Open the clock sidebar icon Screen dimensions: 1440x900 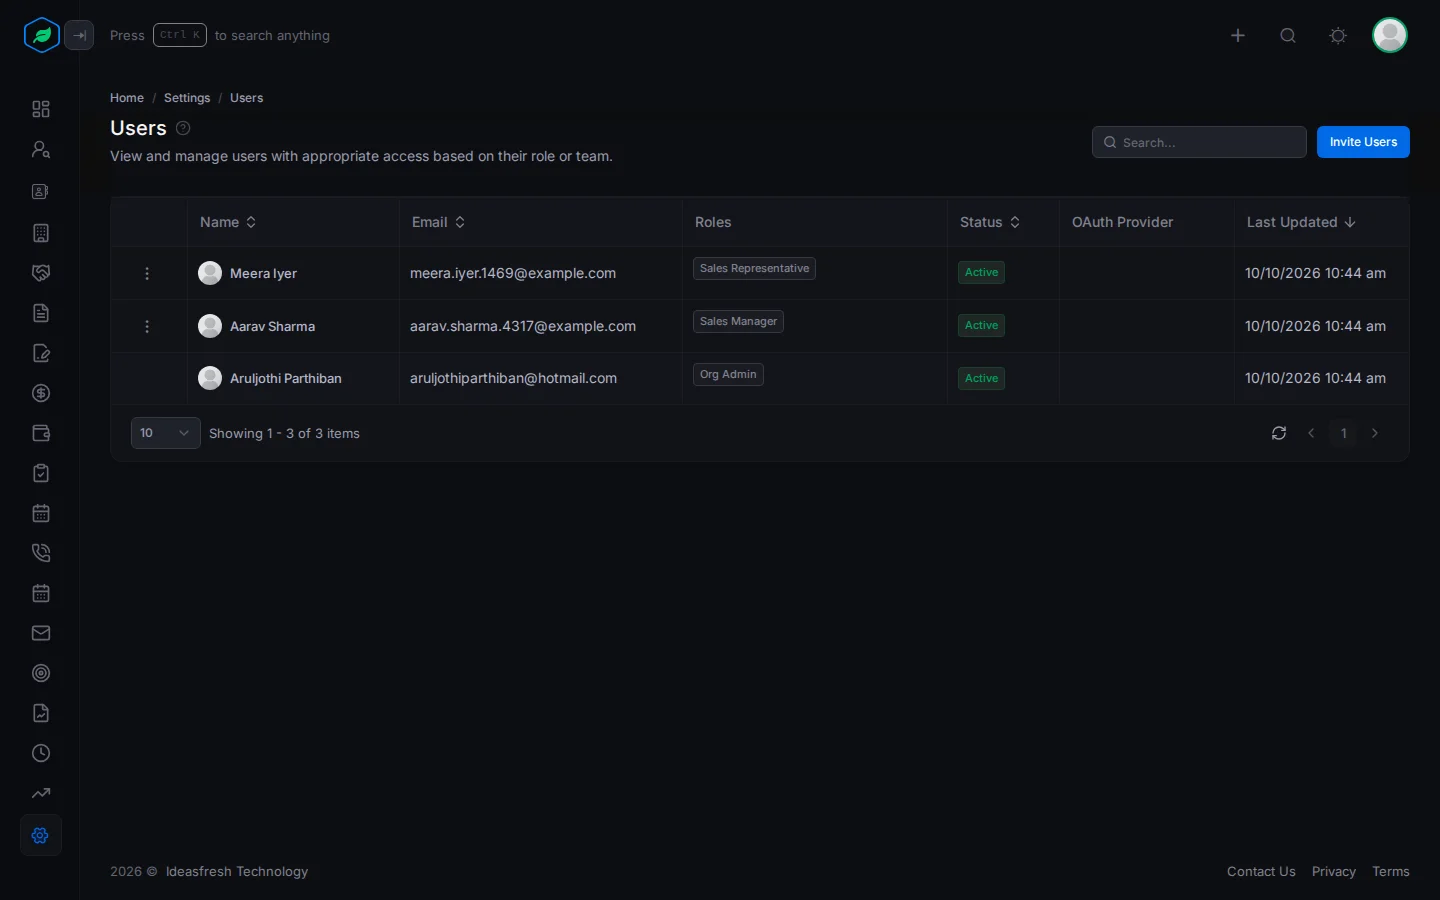click(41, 753)
